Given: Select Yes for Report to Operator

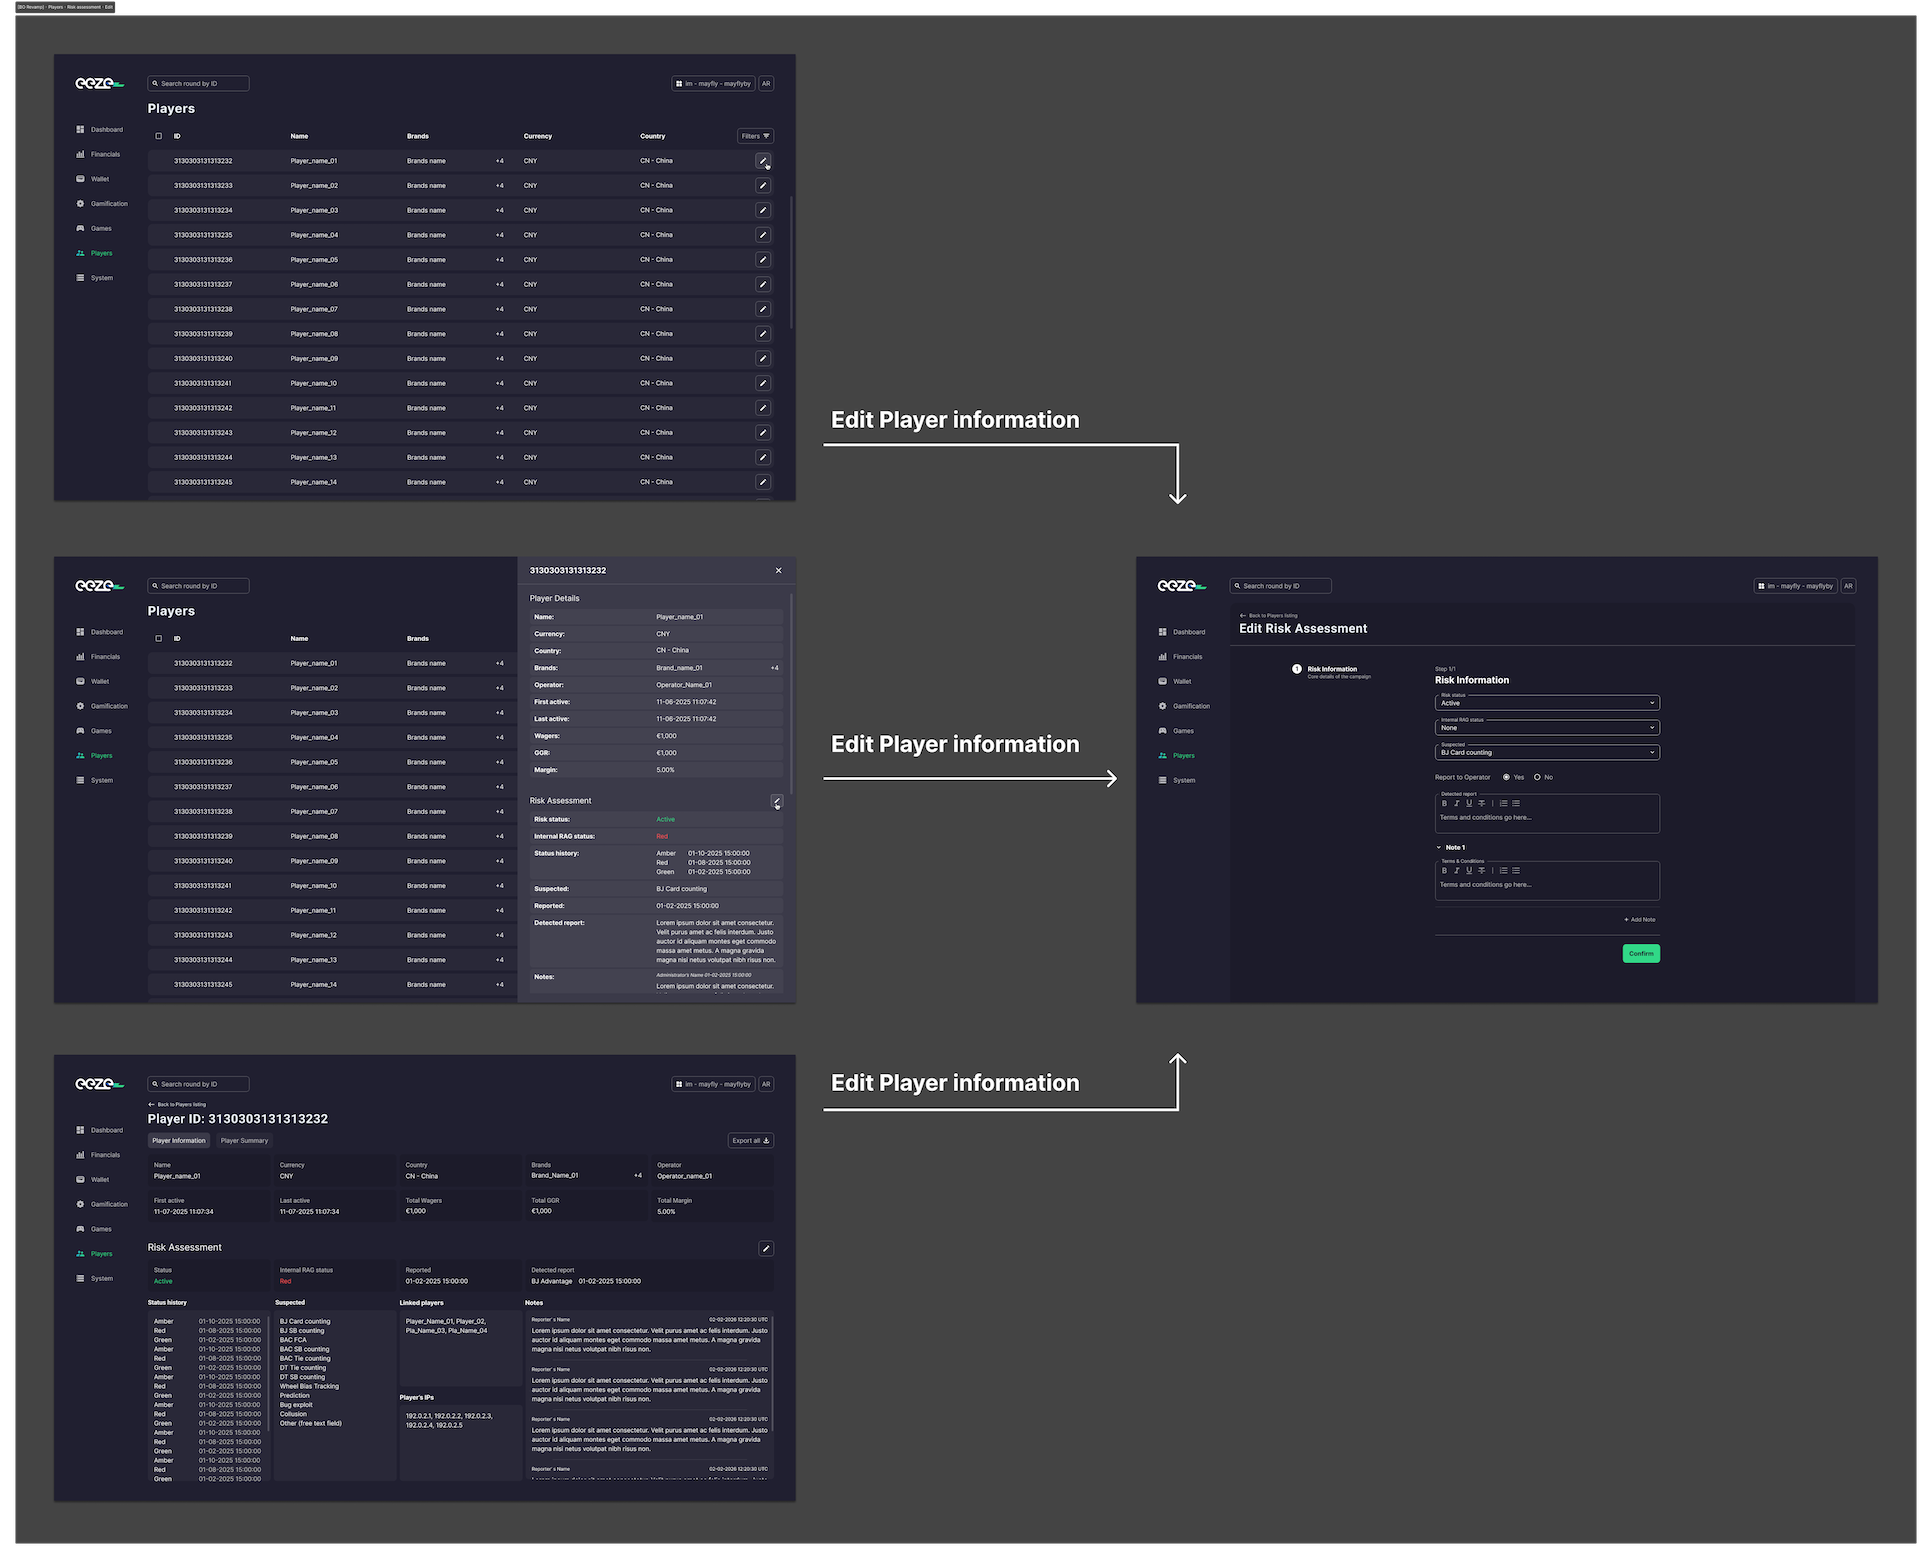Looking at the screenshot, I should [1506, 777].
